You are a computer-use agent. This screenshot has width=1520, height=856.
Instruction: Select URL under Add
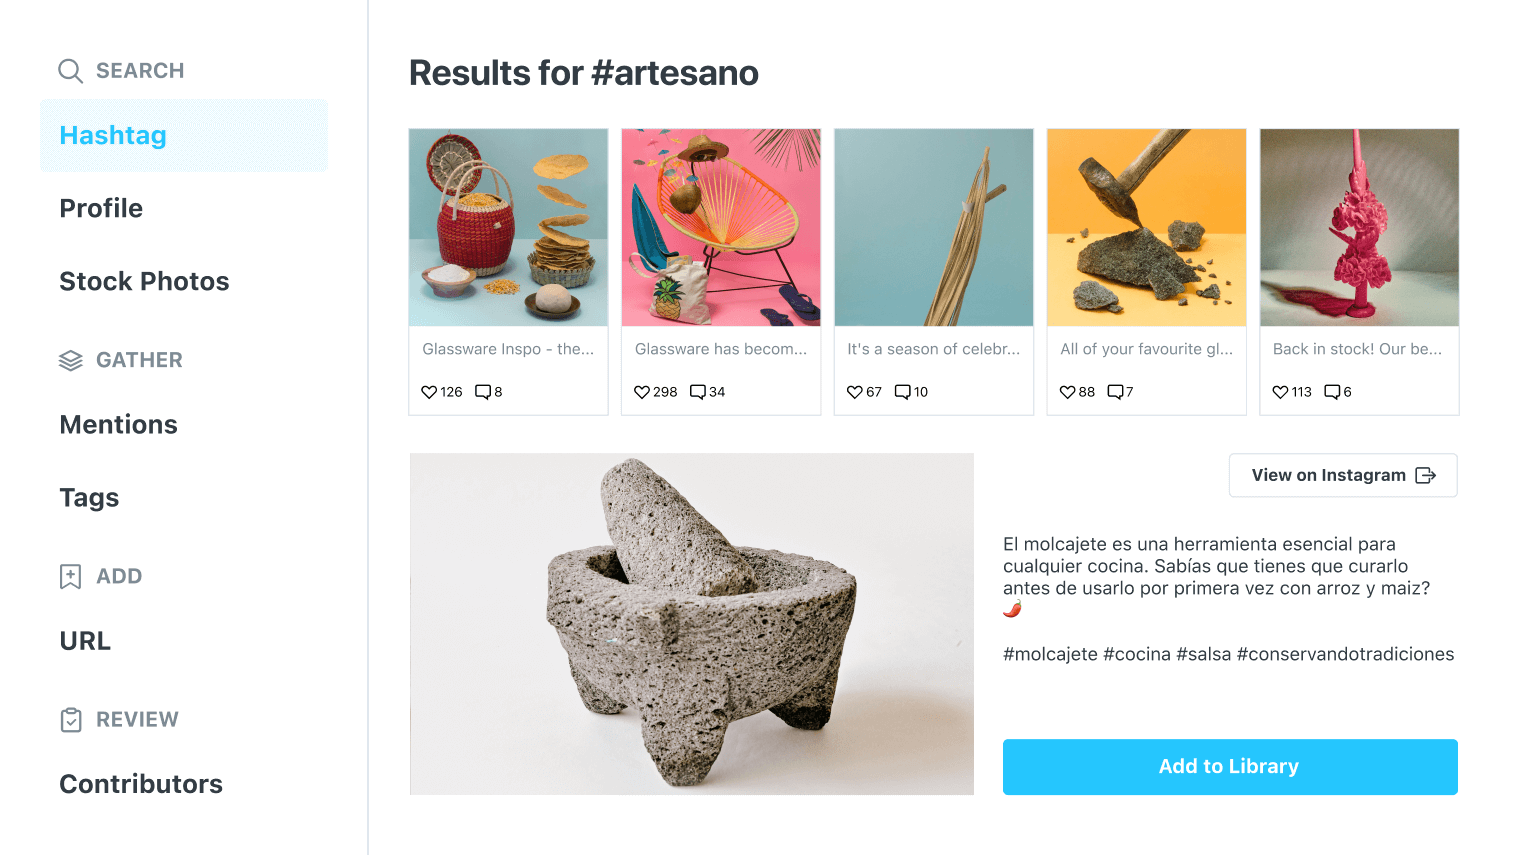(x=85, y=640)
